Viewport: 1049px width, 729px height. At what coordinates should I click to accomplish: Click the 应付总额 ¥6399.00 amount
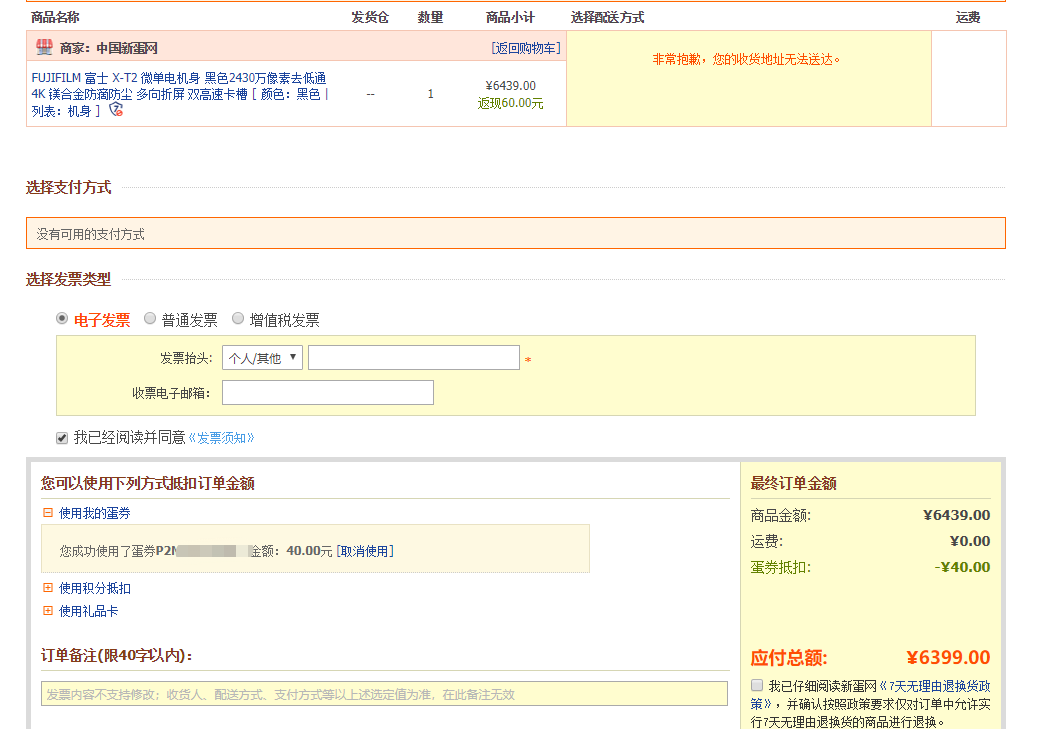948,657
